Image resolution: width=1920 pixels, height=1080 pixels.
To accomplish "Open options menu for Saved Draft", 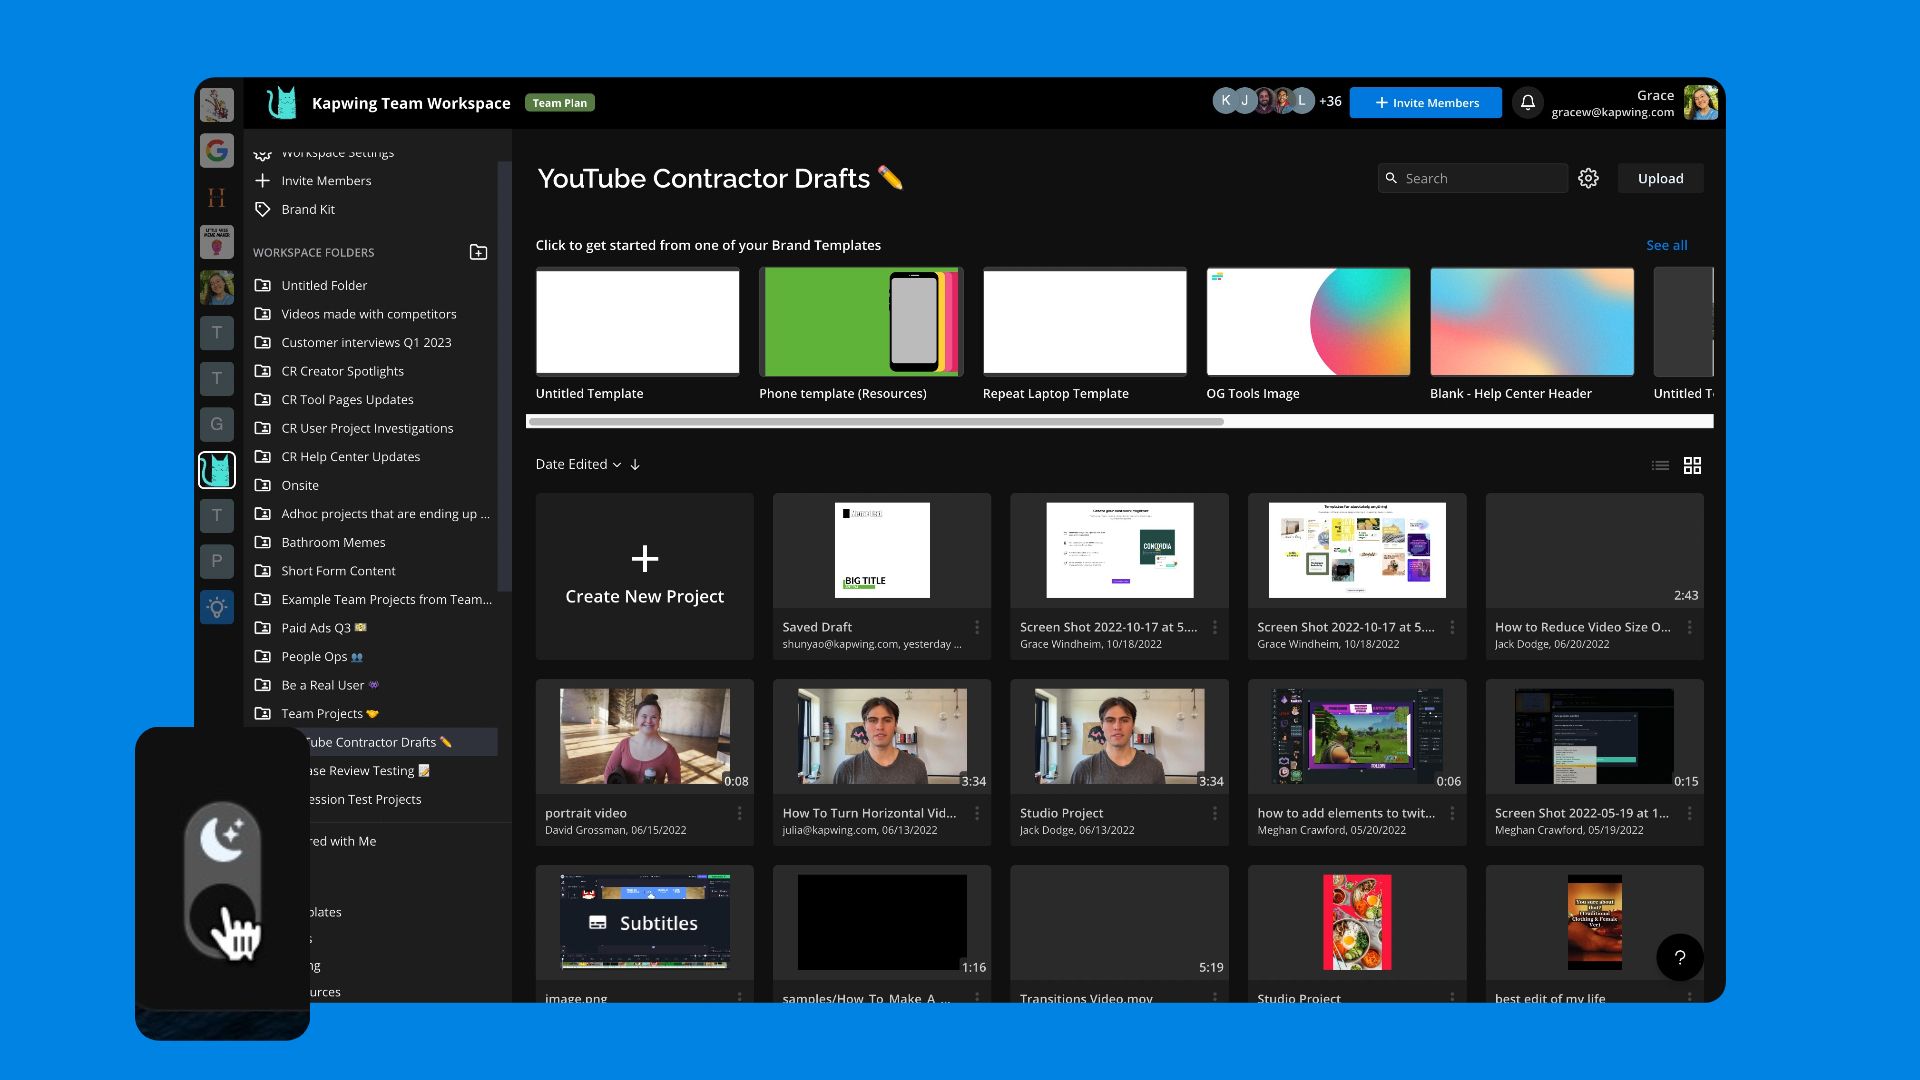I will 977,627.
